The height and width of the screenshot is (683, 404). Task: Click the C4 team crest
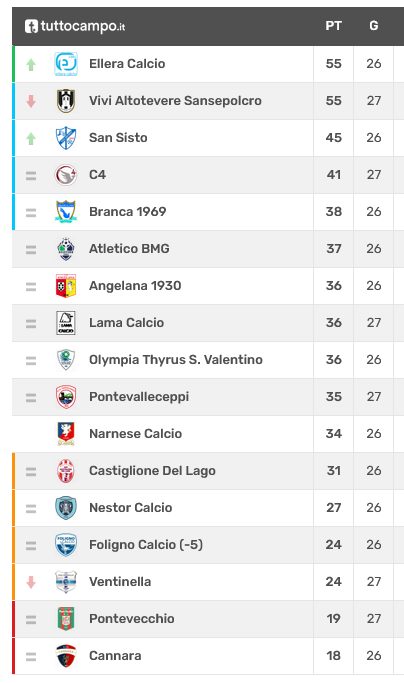pos(66,175)
